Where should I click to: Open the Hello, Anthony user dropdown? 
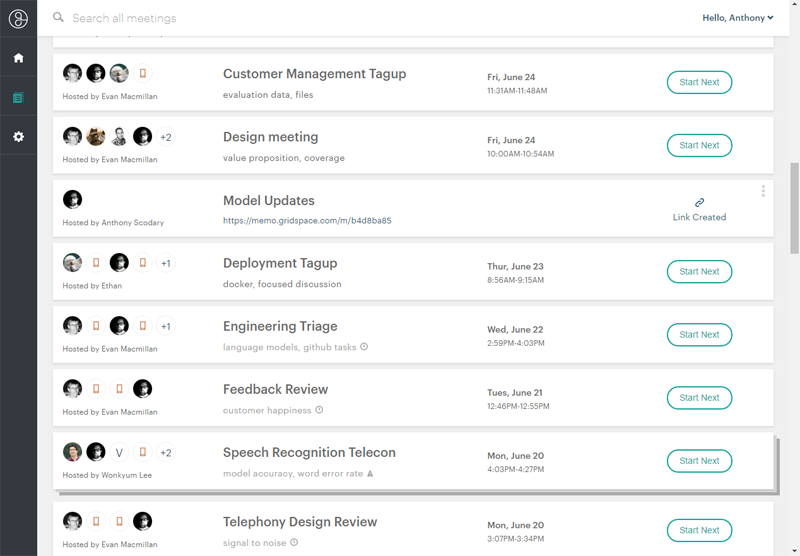[x=738, y=18]
